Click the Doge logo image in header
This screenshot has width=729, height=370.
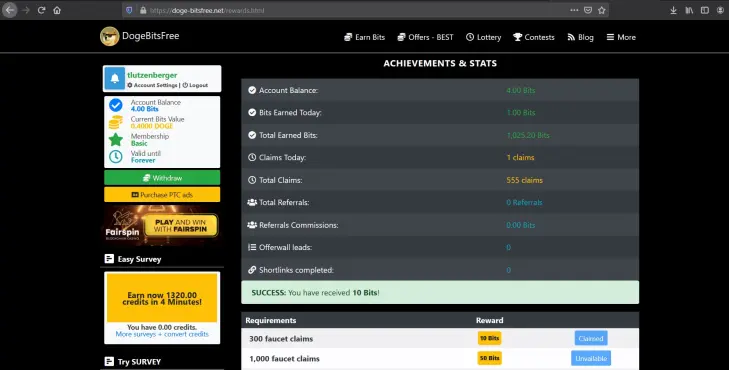pyautogui.click(x=110, y=36)
